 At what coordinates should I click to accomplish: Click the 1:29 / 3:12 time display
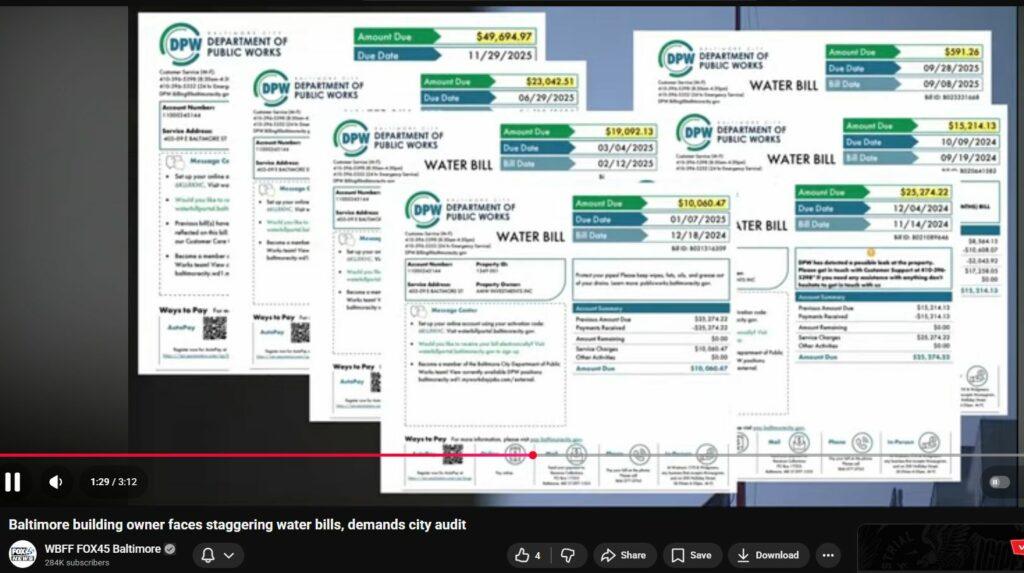[111, 482]
